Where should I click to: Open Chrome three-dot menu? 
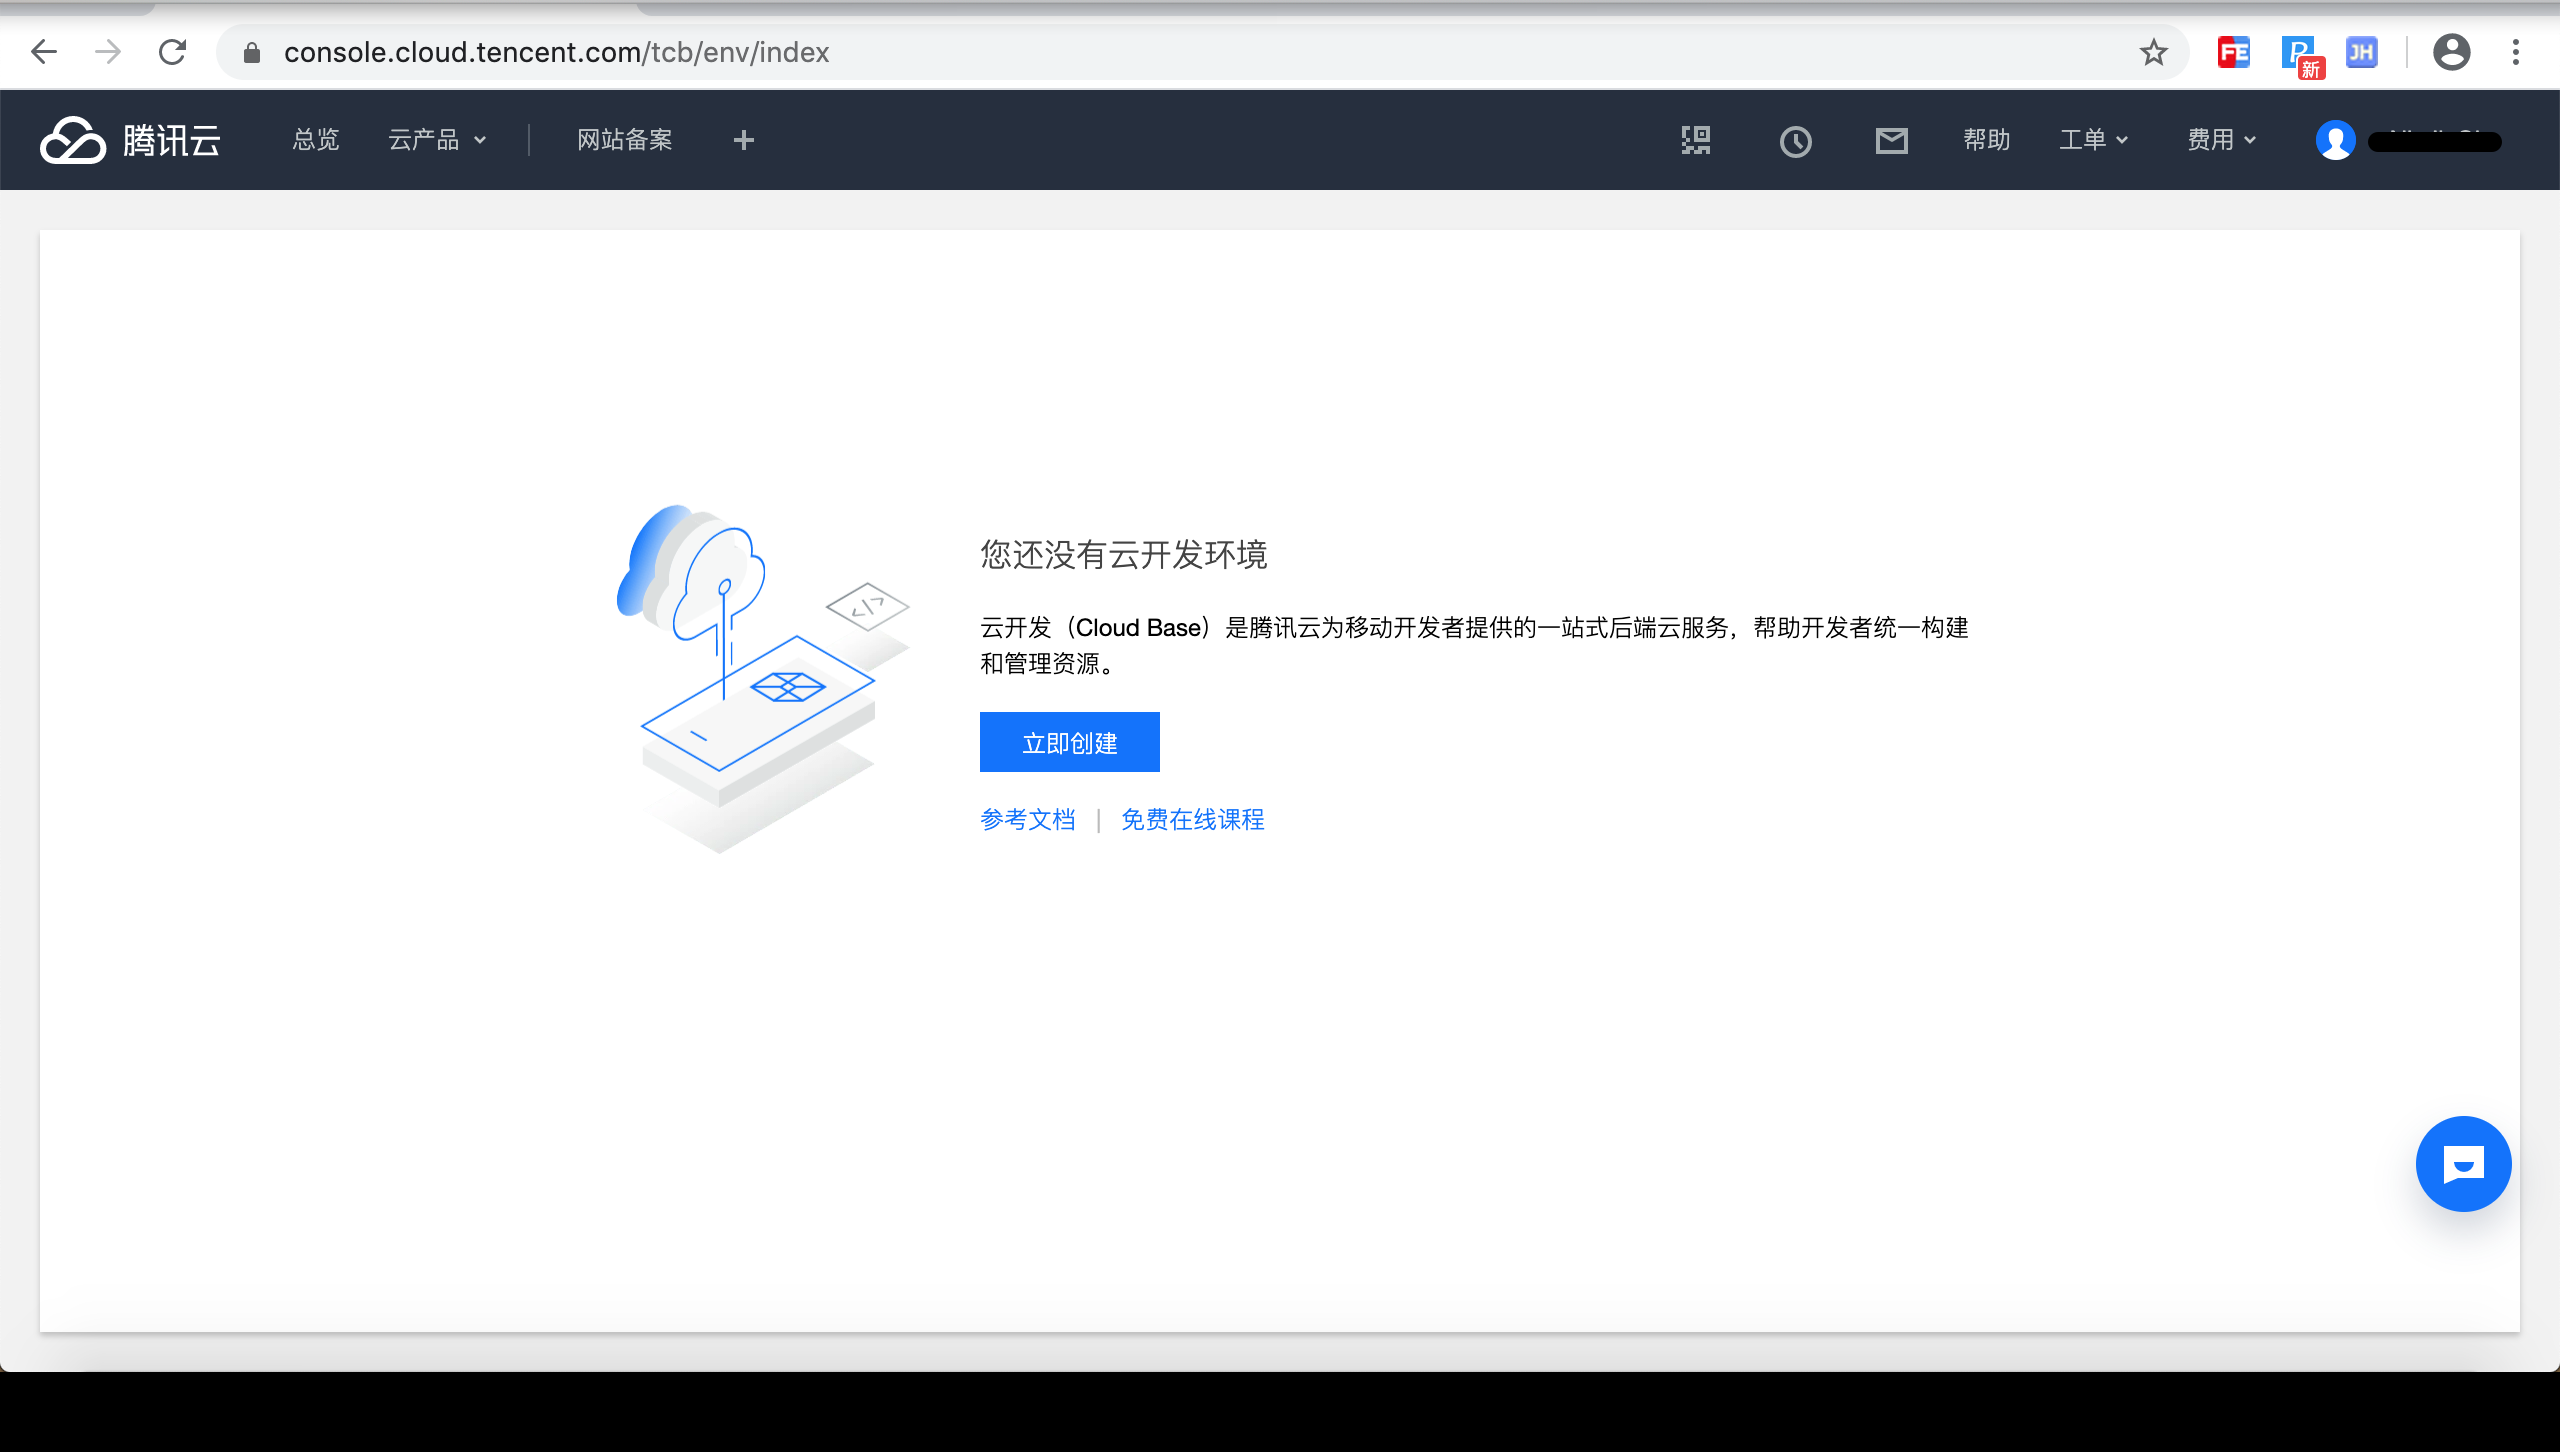point(2515,52)
